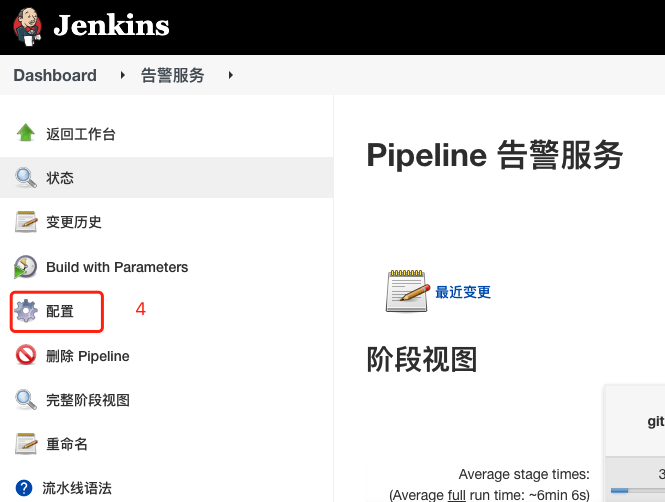Click the Jenkins butler logo icon
The height and width of the screenshot is (502, 665).
click(28, 25)
